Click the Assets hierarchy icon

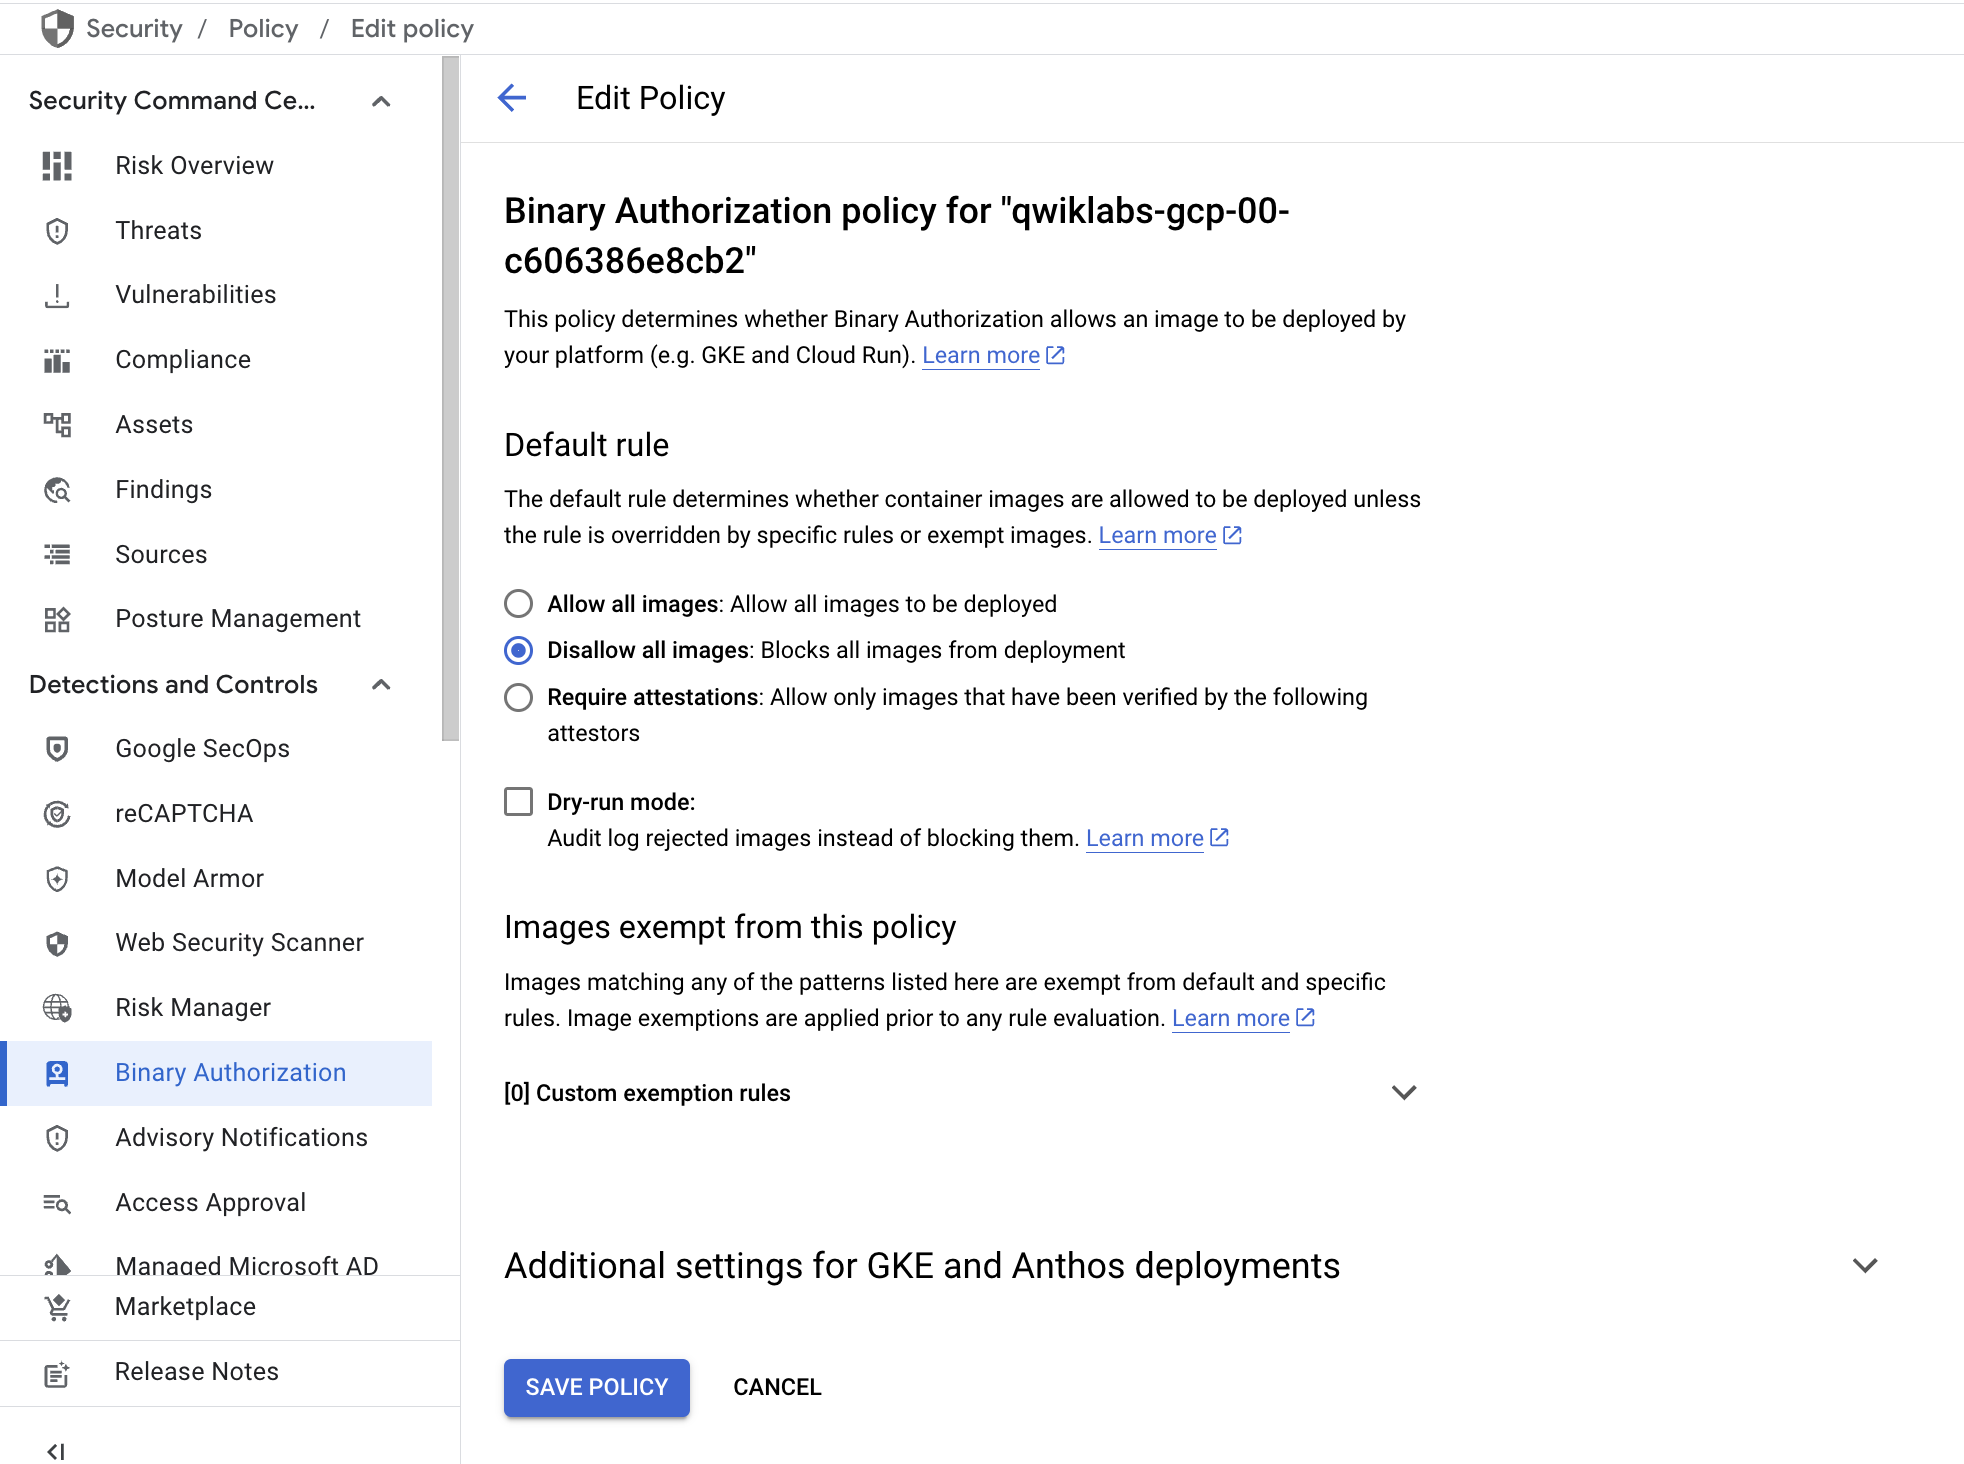point(57,425)
